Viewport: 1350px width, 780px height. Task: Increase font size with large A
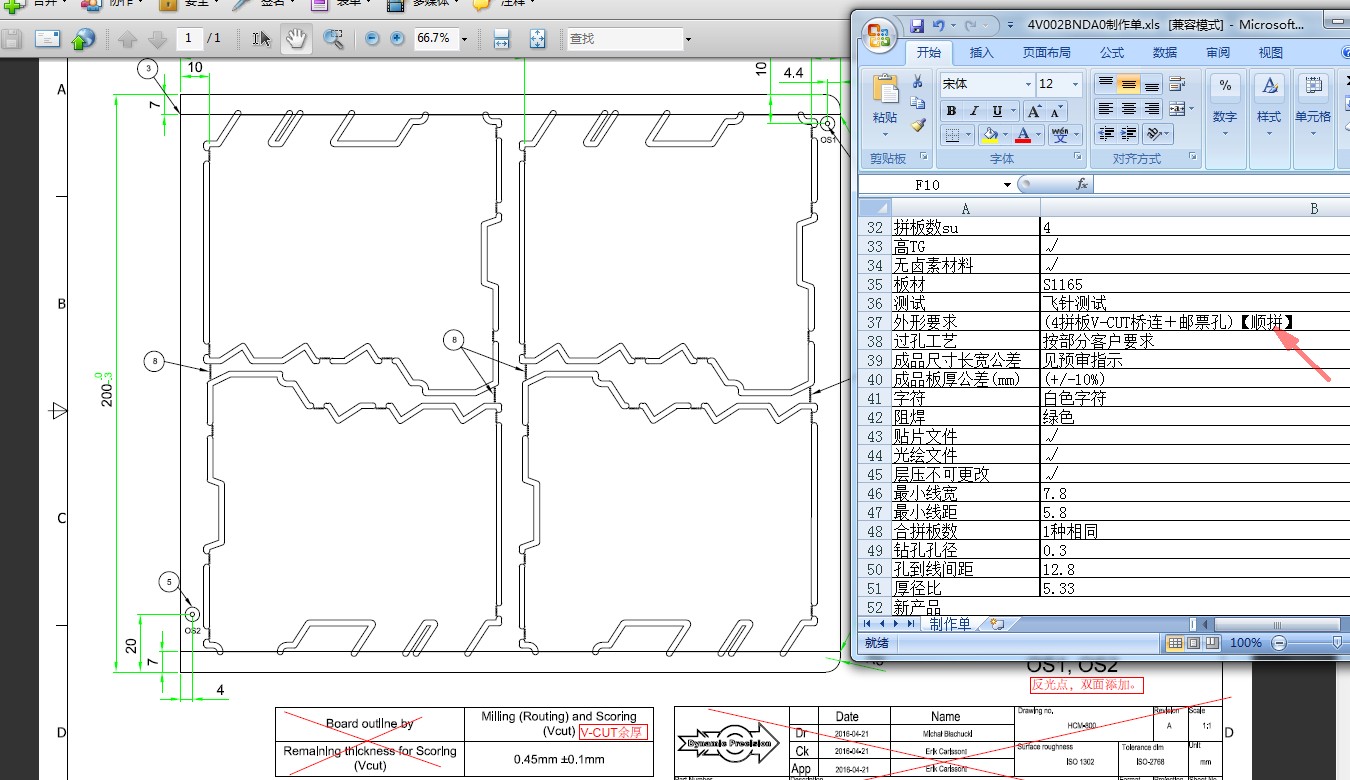pos(1035,111)
